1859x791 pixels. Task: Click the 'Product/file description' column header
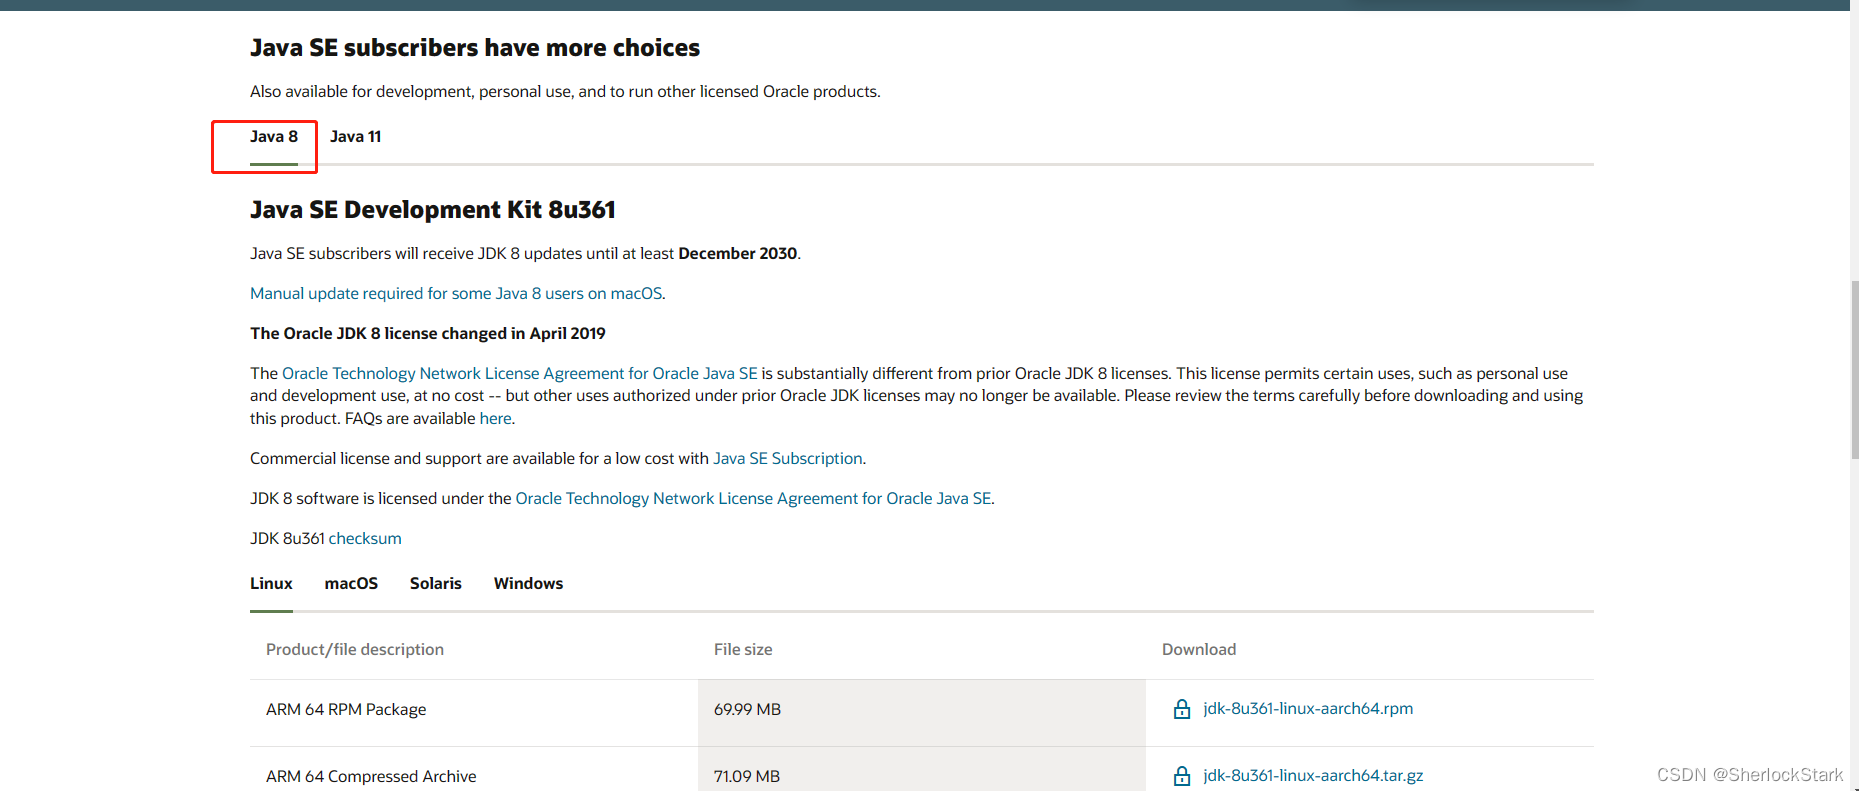[355, 649]
